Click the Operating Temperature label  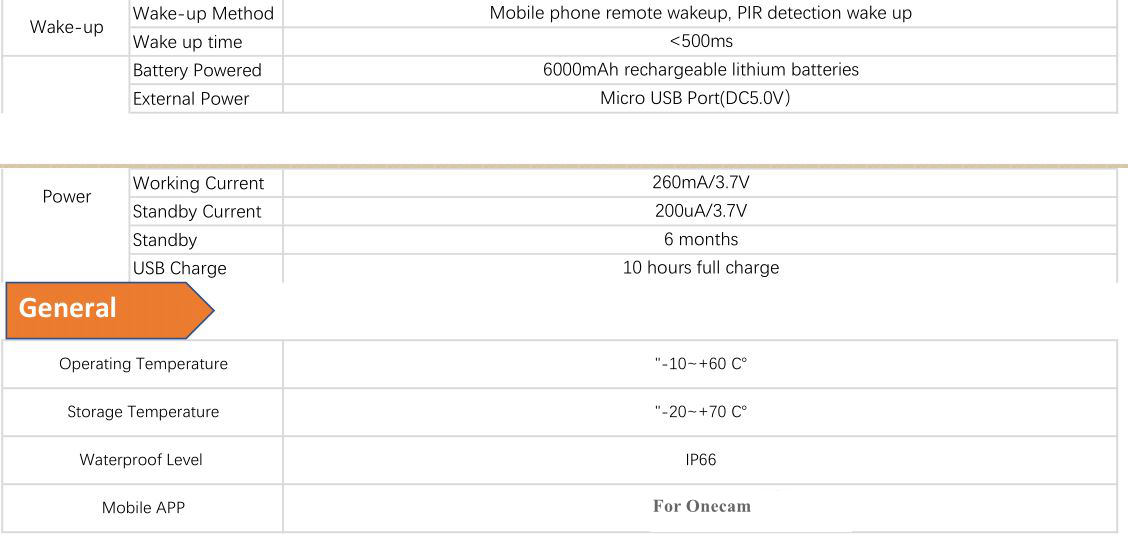[143, 364]
